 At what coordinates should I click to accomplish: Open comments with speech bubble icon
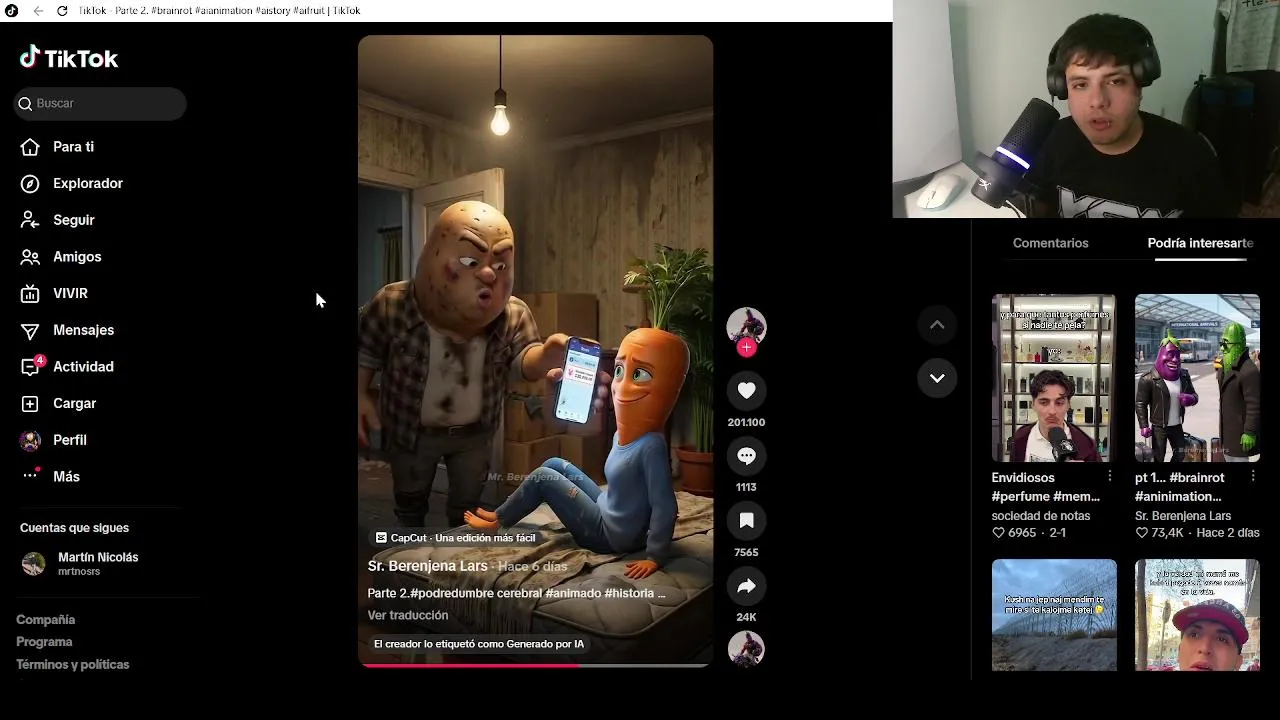(x=746, y=456)
